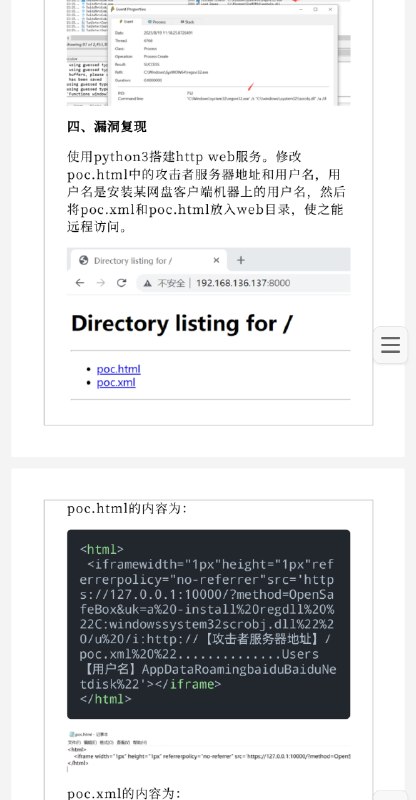
Task: Click the paragraph starting 使用python3搭建http
Action: 205,191
